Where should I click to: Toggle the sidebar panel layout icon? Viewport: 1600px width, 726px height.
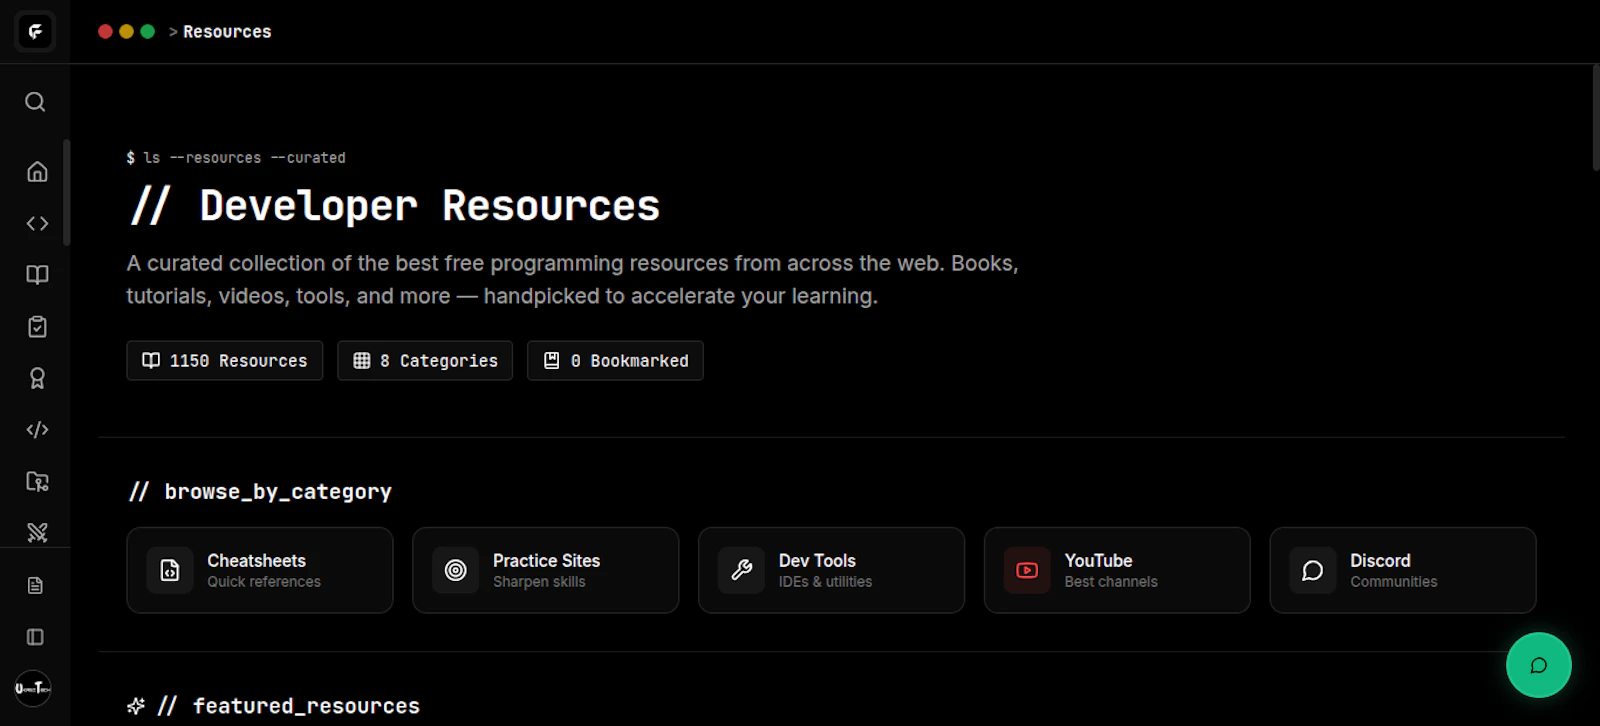coord(35,637)
